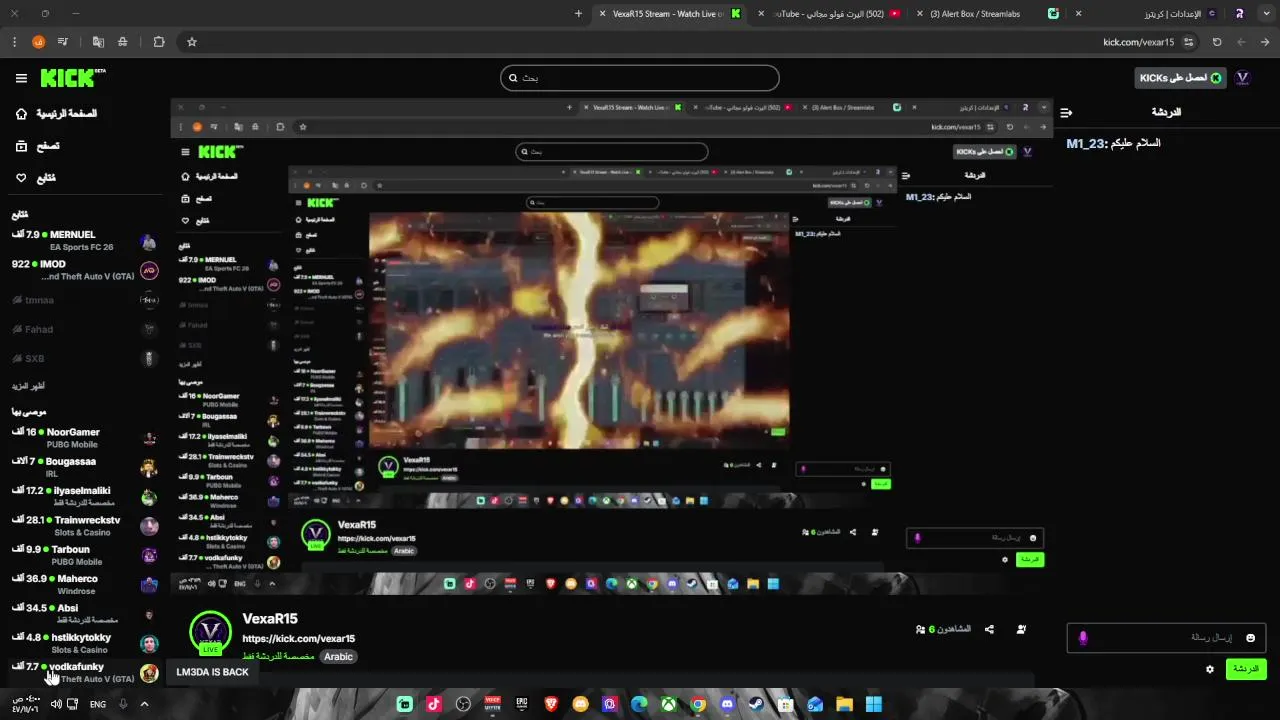Expand 'أظهر المزيد' show more channels
Screen dimensions: 1280x720
pyautogui.click(x=28, y=386)
